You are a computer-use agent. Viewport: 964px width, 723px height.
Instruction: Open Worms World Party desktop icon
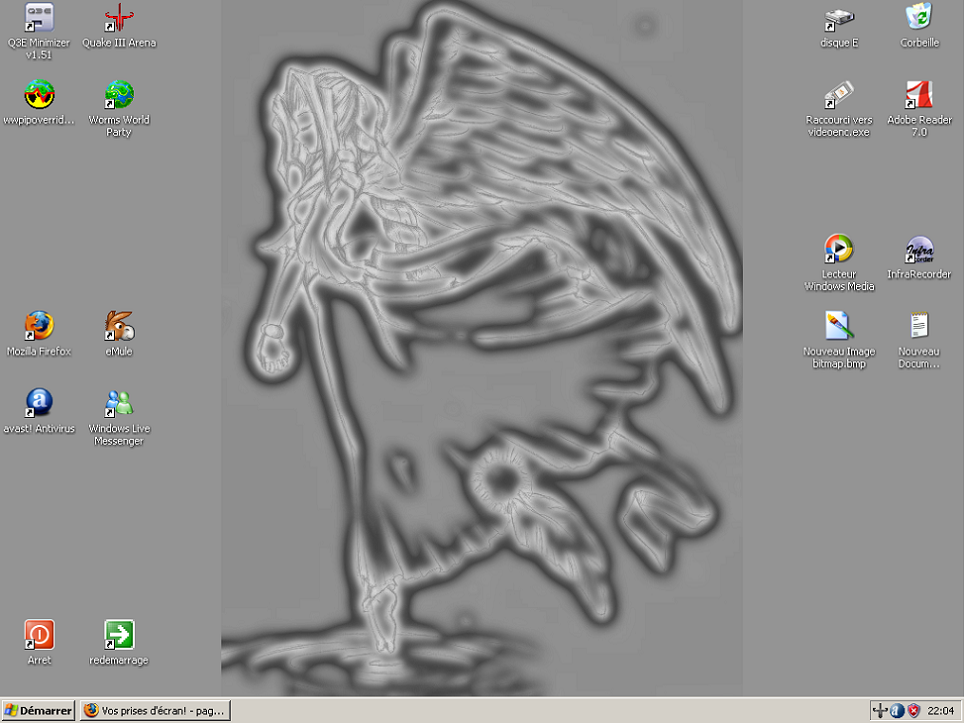coord(119,95)
